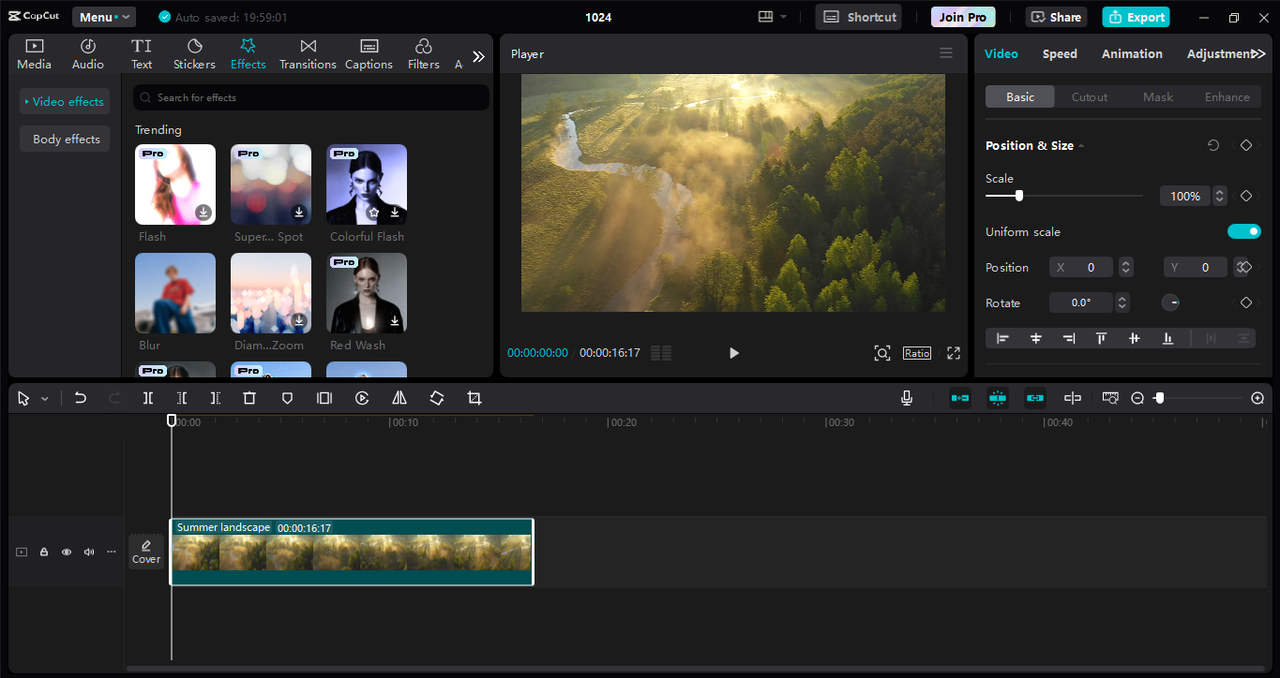Select the Enhance sub-tab
The height and width of the screenshot is (678, 1280).
pos(1227,97)
